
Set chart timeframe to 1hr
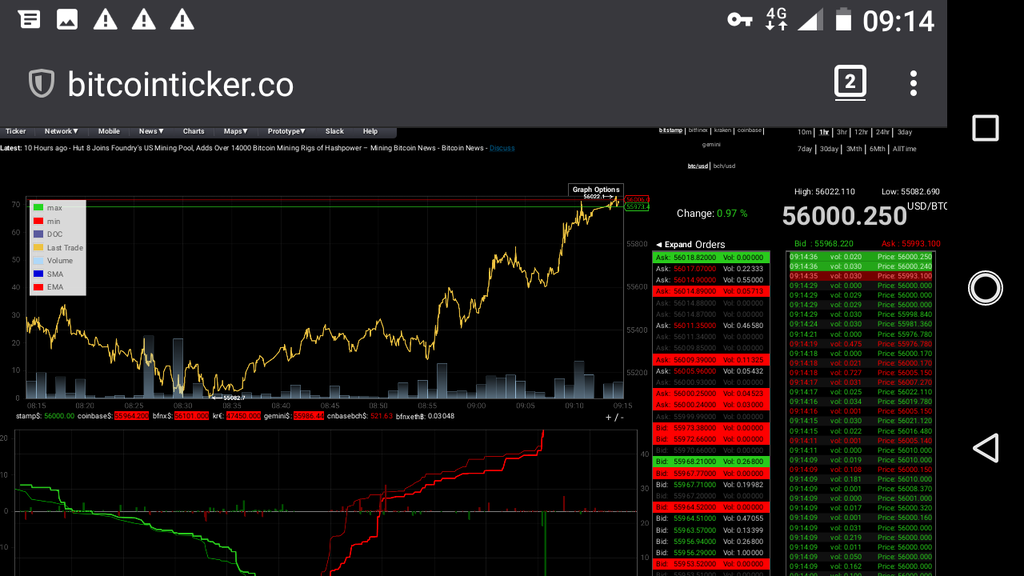[x=824, y=132]
